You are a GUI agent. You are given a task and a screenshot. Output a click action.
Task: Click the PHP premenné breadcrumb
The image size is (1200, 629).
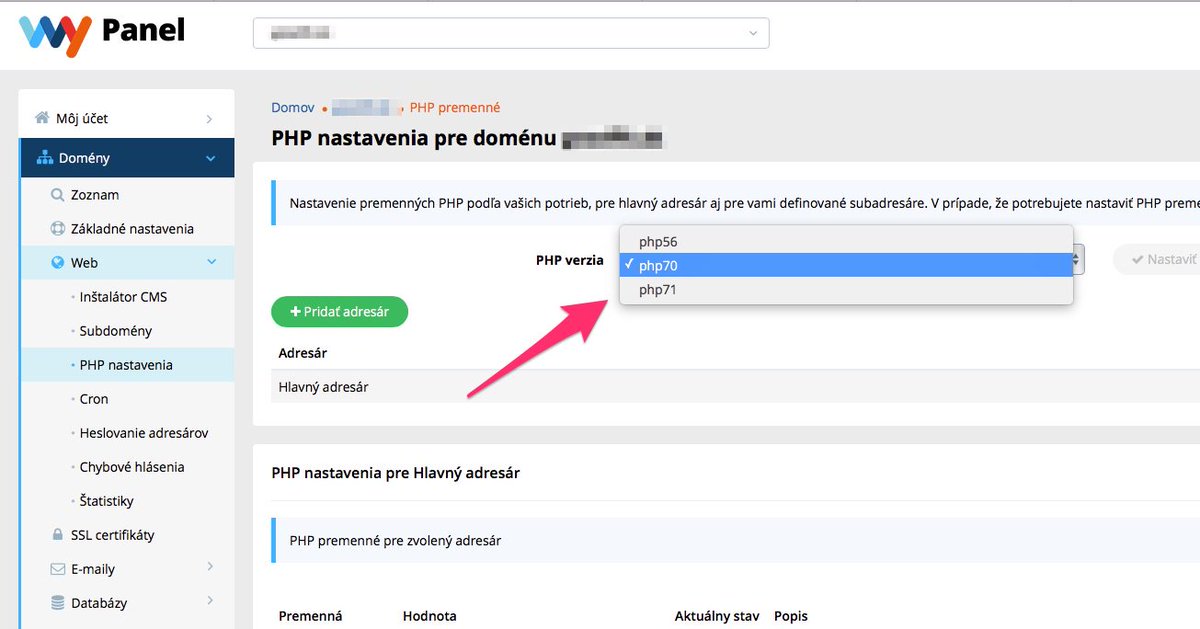455,107
